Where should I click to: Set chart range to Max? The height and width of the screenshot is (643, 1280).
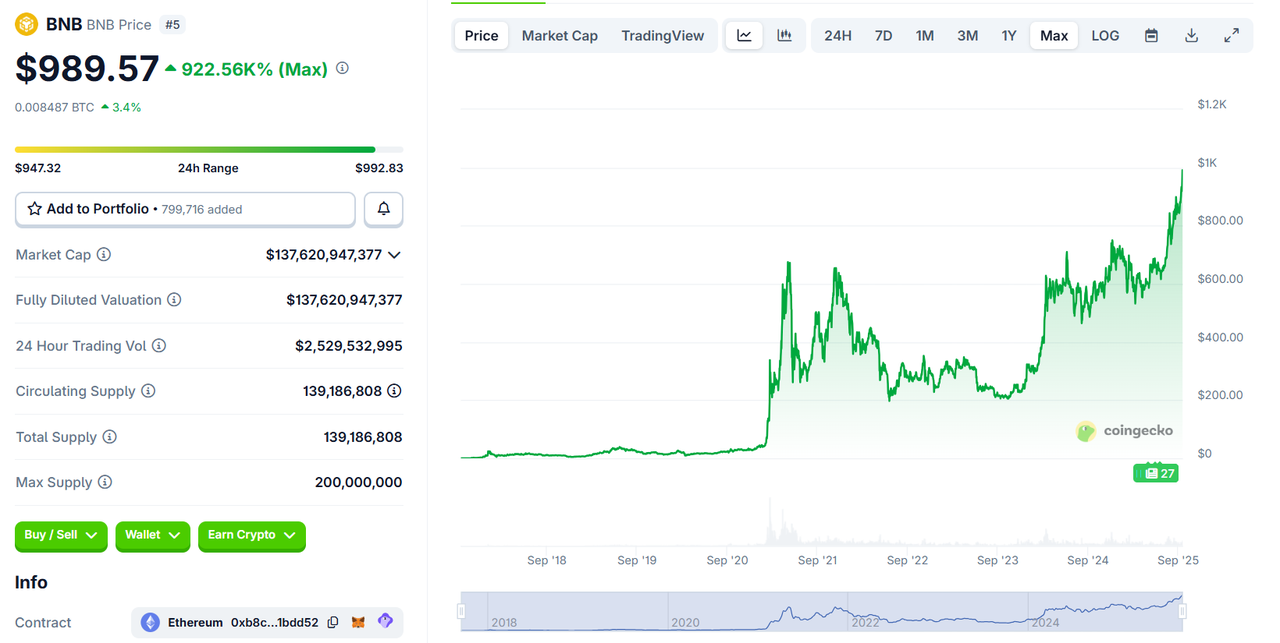(x=1054, y=35)
